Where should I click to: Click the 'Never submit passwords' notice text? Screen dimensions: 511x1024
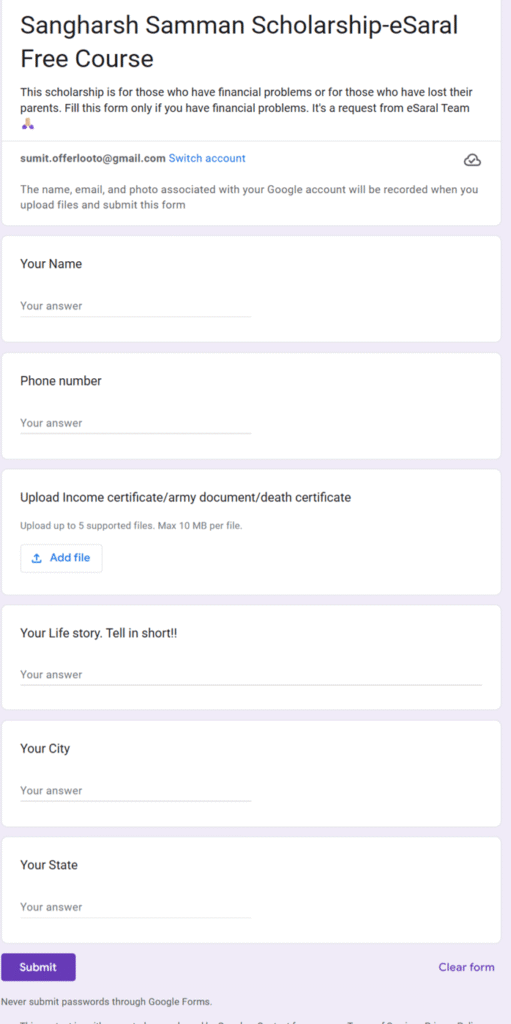[107, 1002]
